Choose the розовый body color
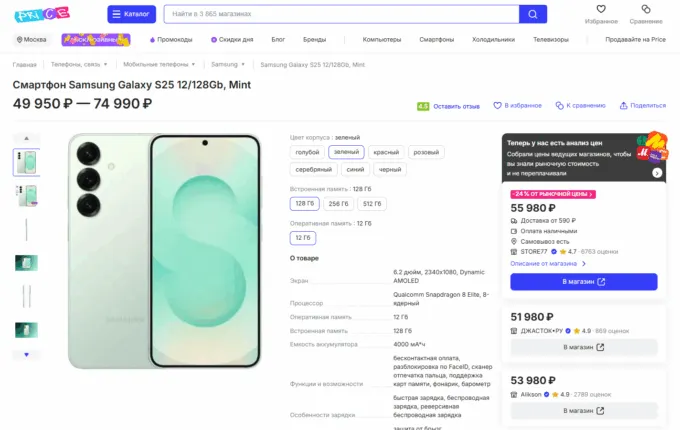Viewport: 680px width, 430px height. [426, 152]
